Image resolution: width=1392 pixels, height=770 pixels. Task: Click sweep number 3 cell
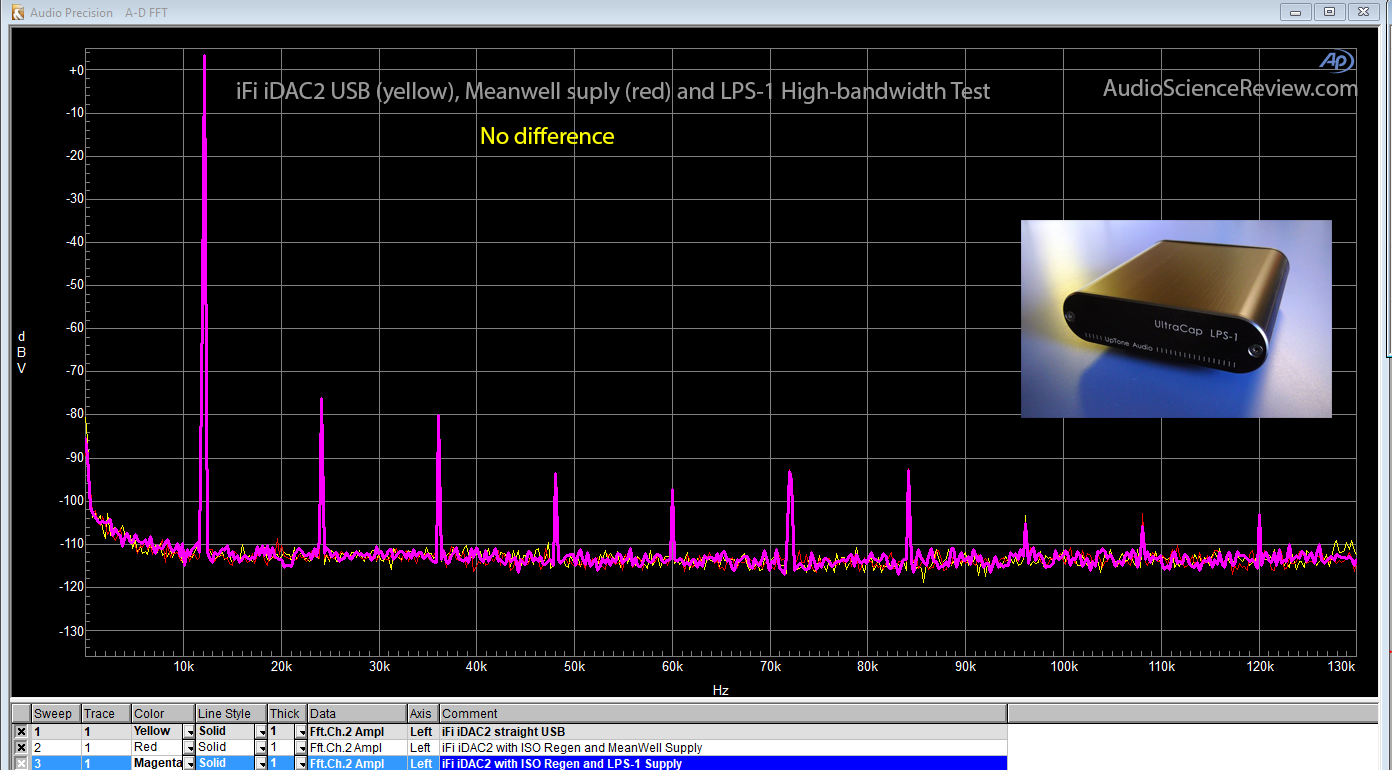55,763
